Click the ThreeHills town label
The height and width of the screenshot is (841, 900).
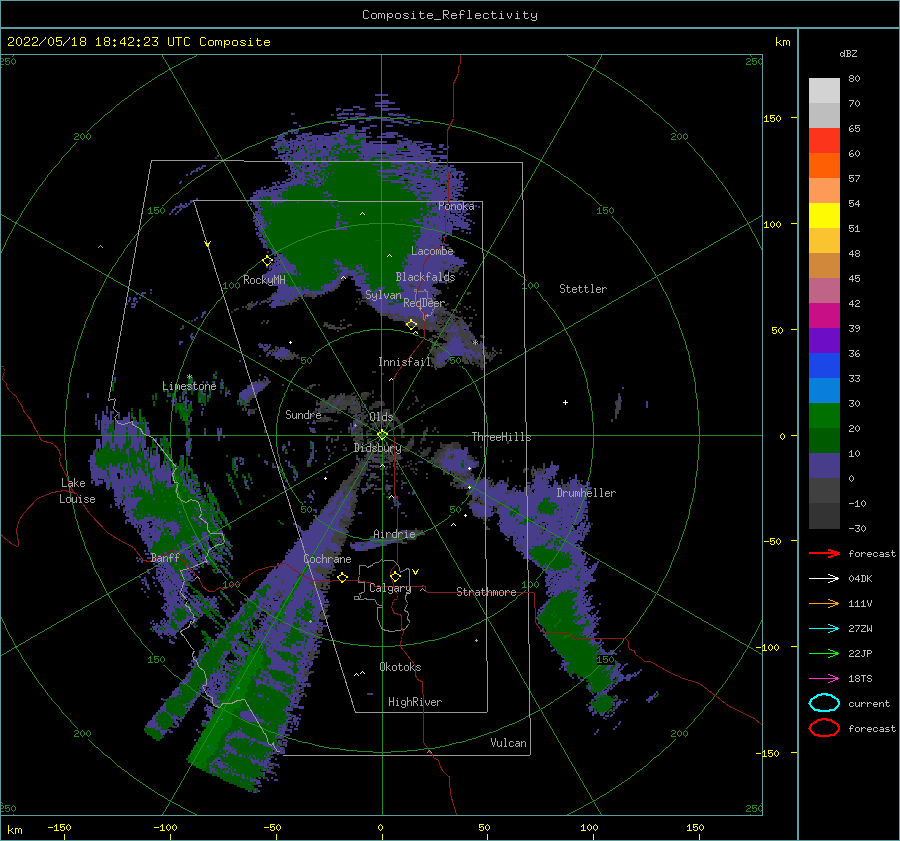[x=501, y=437]
